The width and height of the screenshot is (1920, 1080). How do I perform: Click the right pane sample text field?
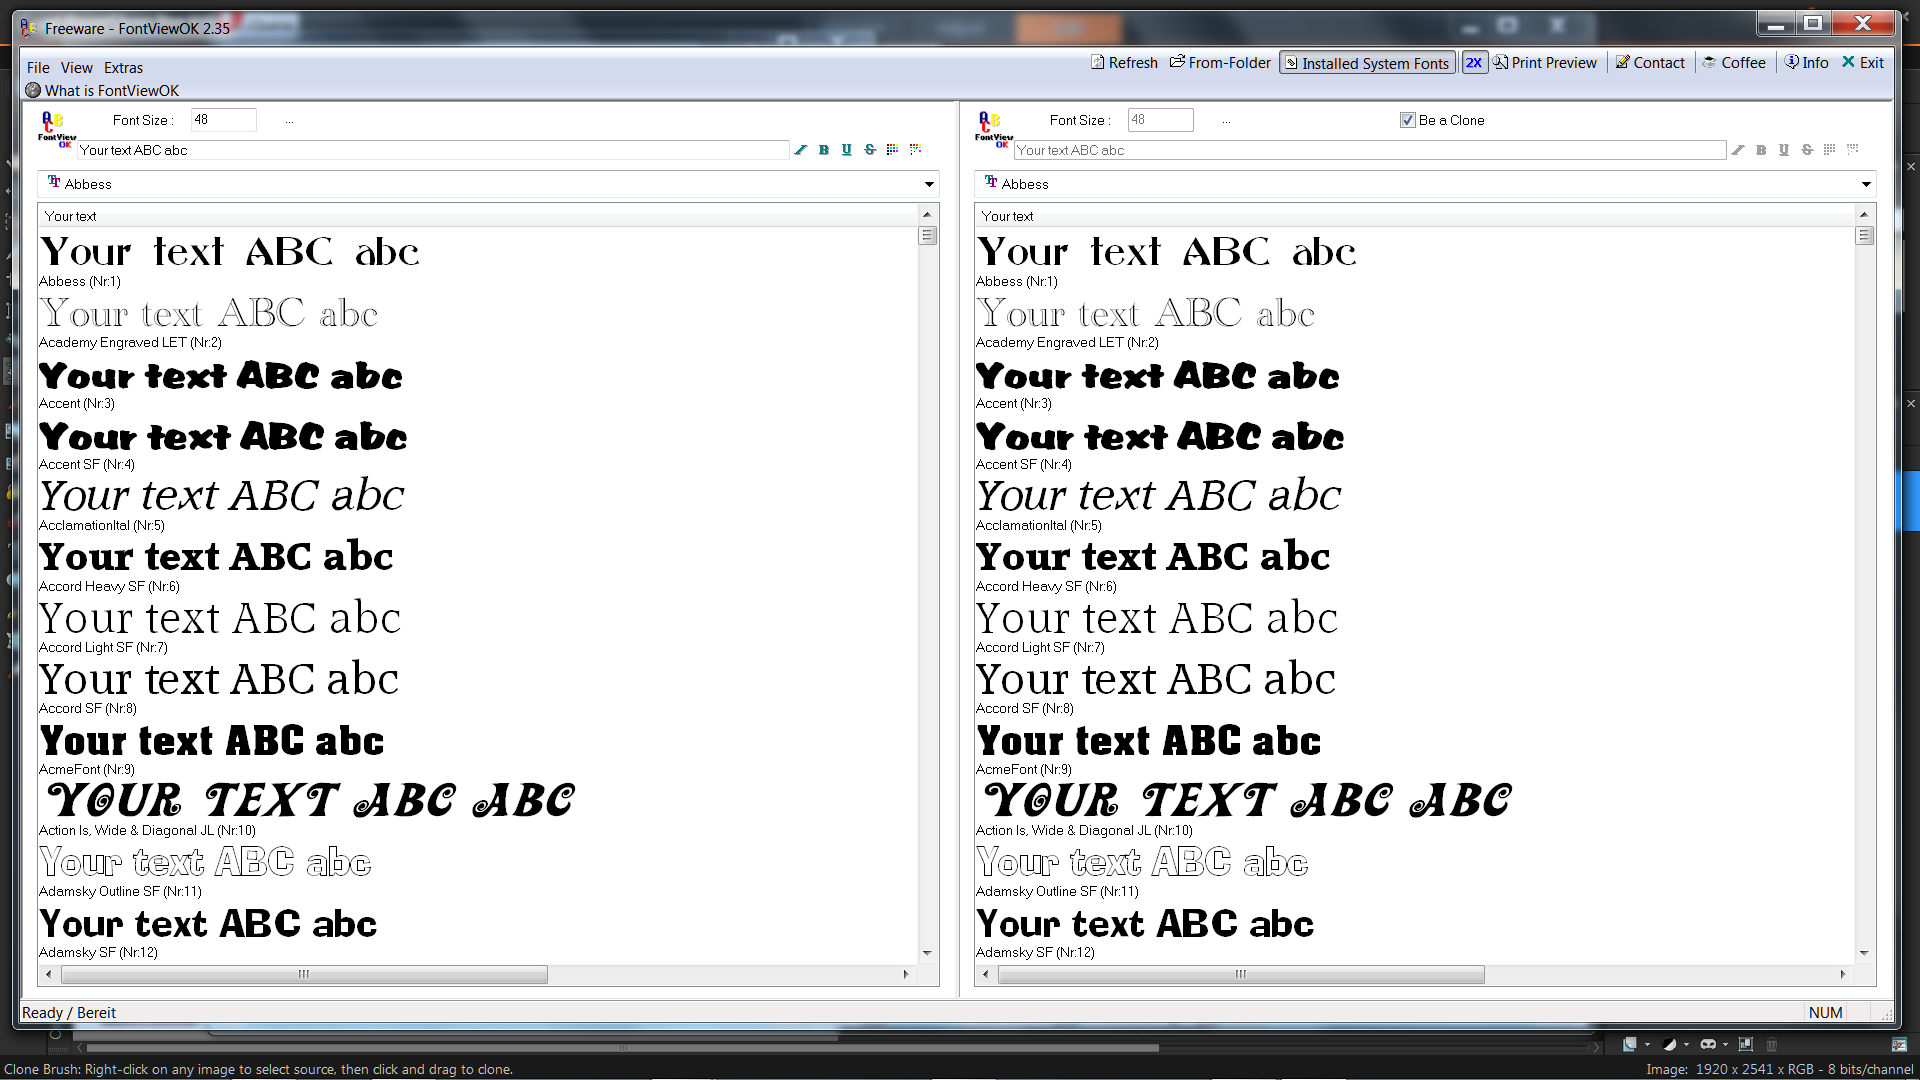click(x=1370, y=150)
